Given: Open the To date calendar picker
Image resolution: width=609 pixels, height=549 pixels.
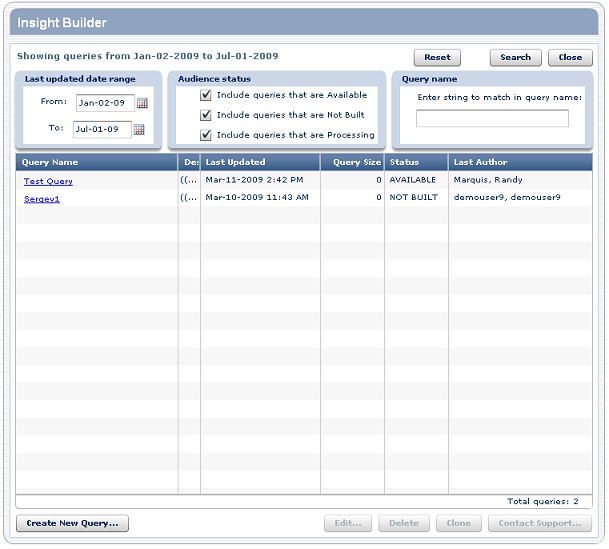Looking at the screenshot, I should pos(139,129).
